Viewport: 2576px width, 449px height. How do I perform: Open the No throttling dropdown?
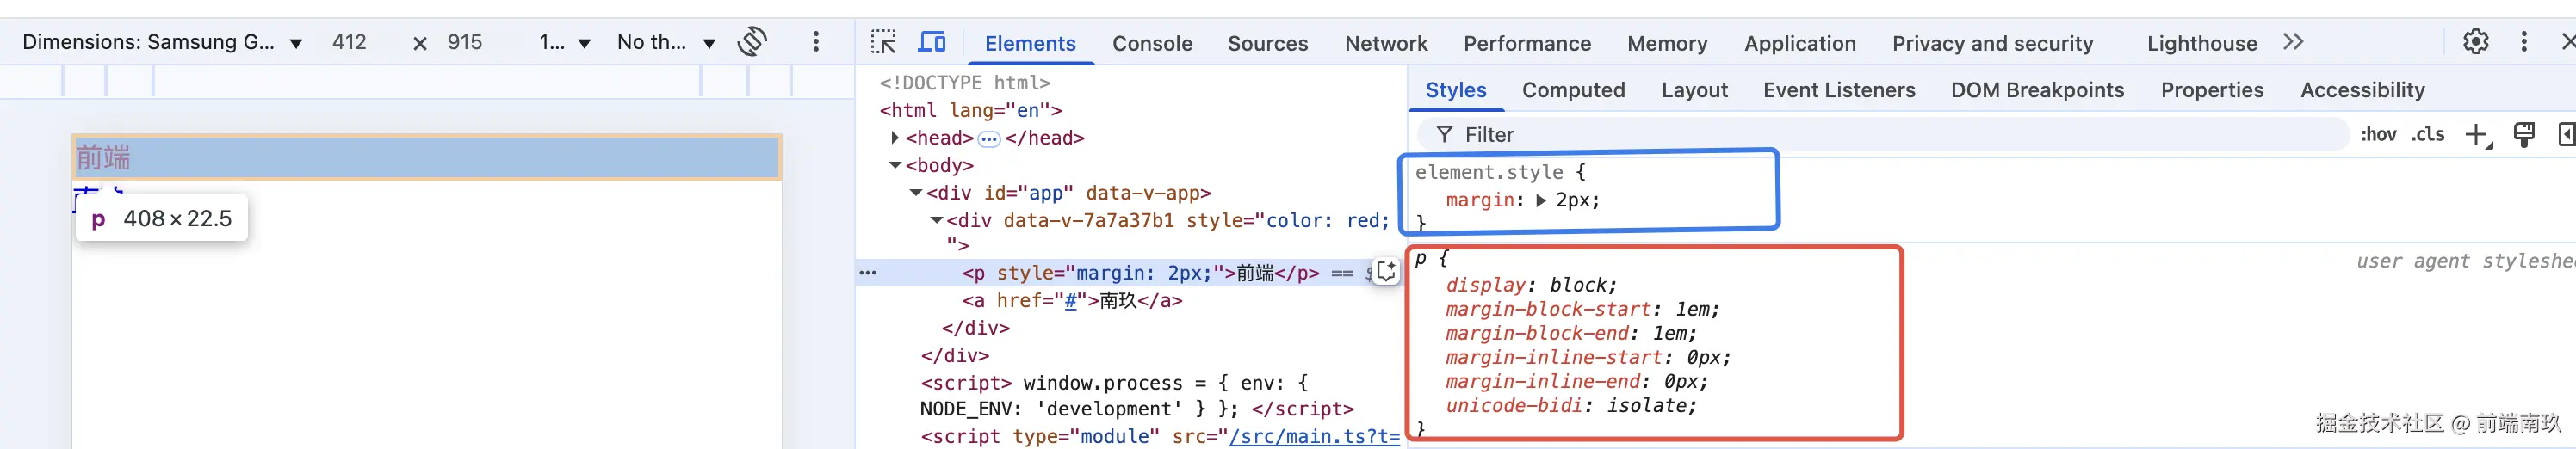click(666, 42)
